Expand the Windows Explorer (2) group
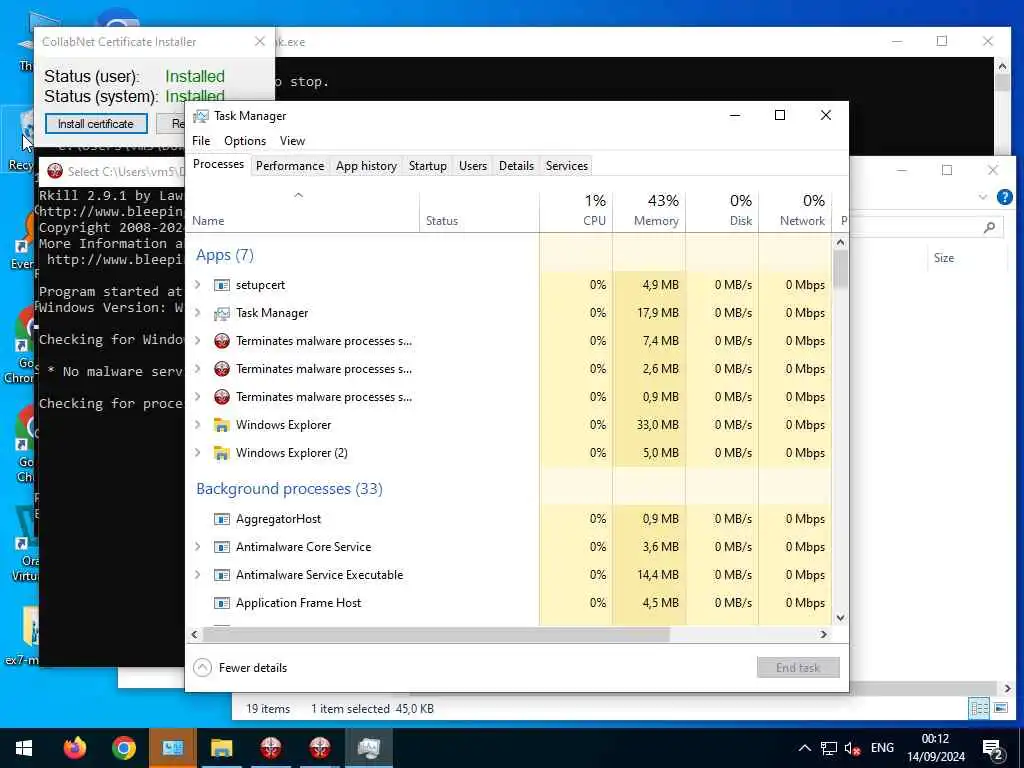1024x768 pixels. (x=198, y=453)
